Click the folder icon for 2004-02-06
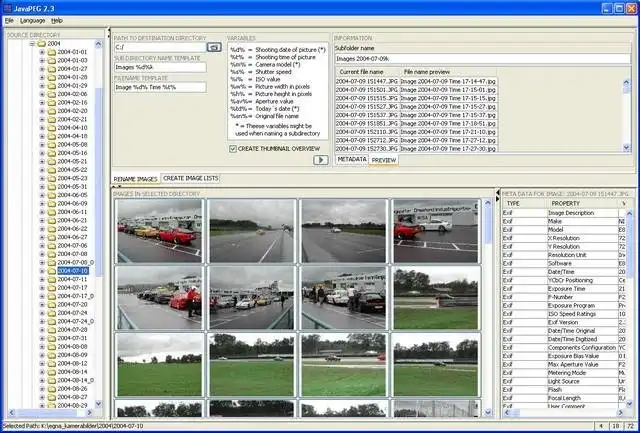 [x=51, y=94]
